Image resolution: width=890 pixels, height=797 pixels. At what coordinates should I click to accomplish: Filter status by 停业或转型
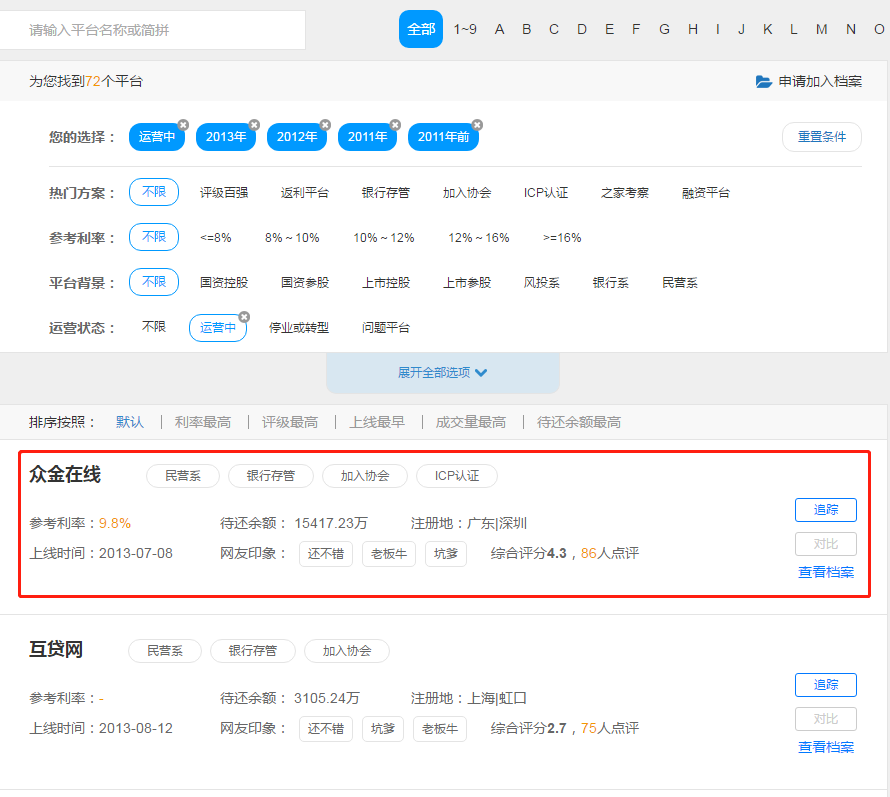point(299,328)
